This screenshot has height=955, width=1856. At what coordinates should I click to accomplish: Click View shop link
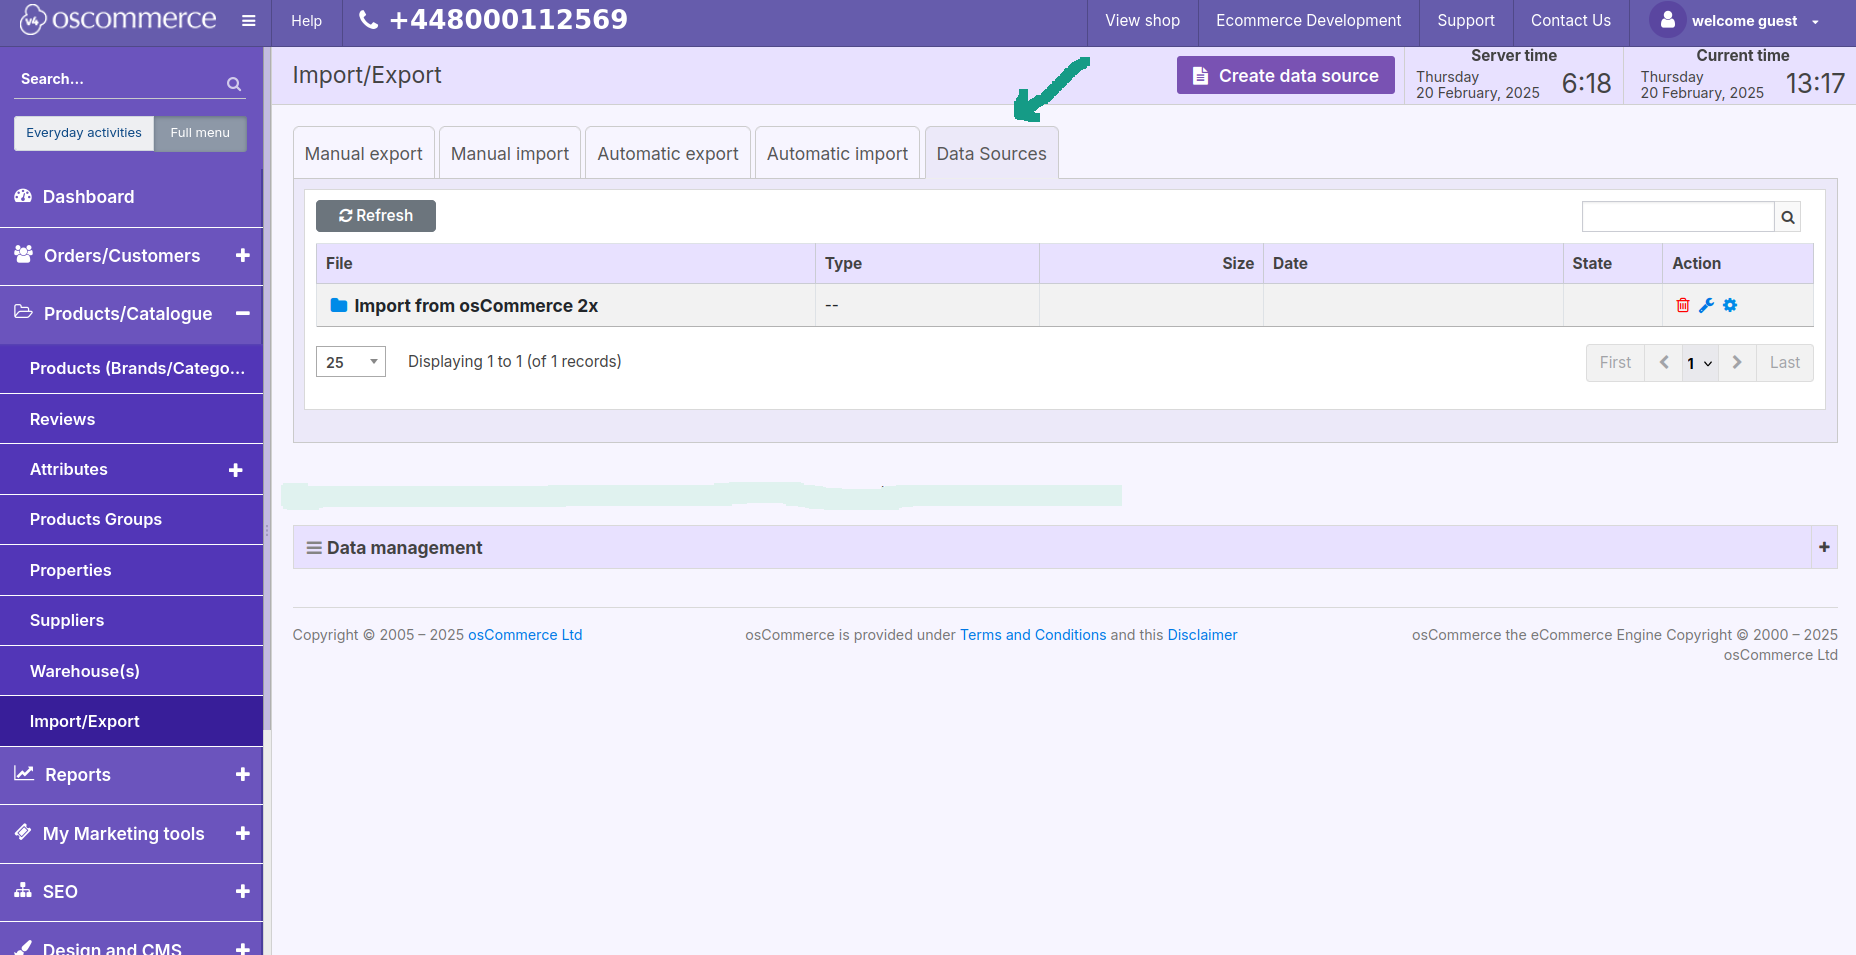[x=1143, y=21]
